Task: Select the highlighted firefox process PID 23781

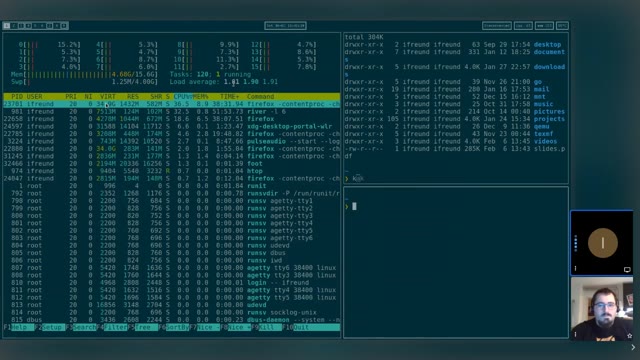Action: point(171,104)
